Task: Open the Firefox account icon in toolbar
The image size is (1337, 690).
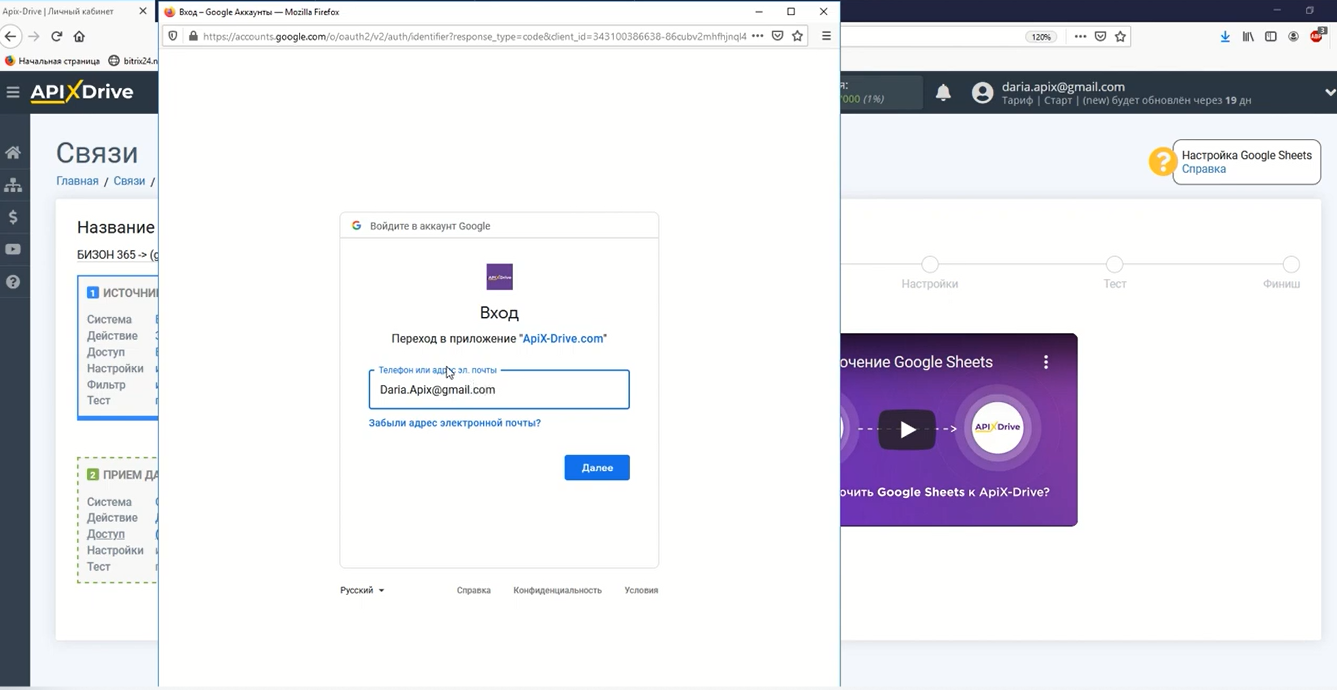Action: pos(1293,37)
